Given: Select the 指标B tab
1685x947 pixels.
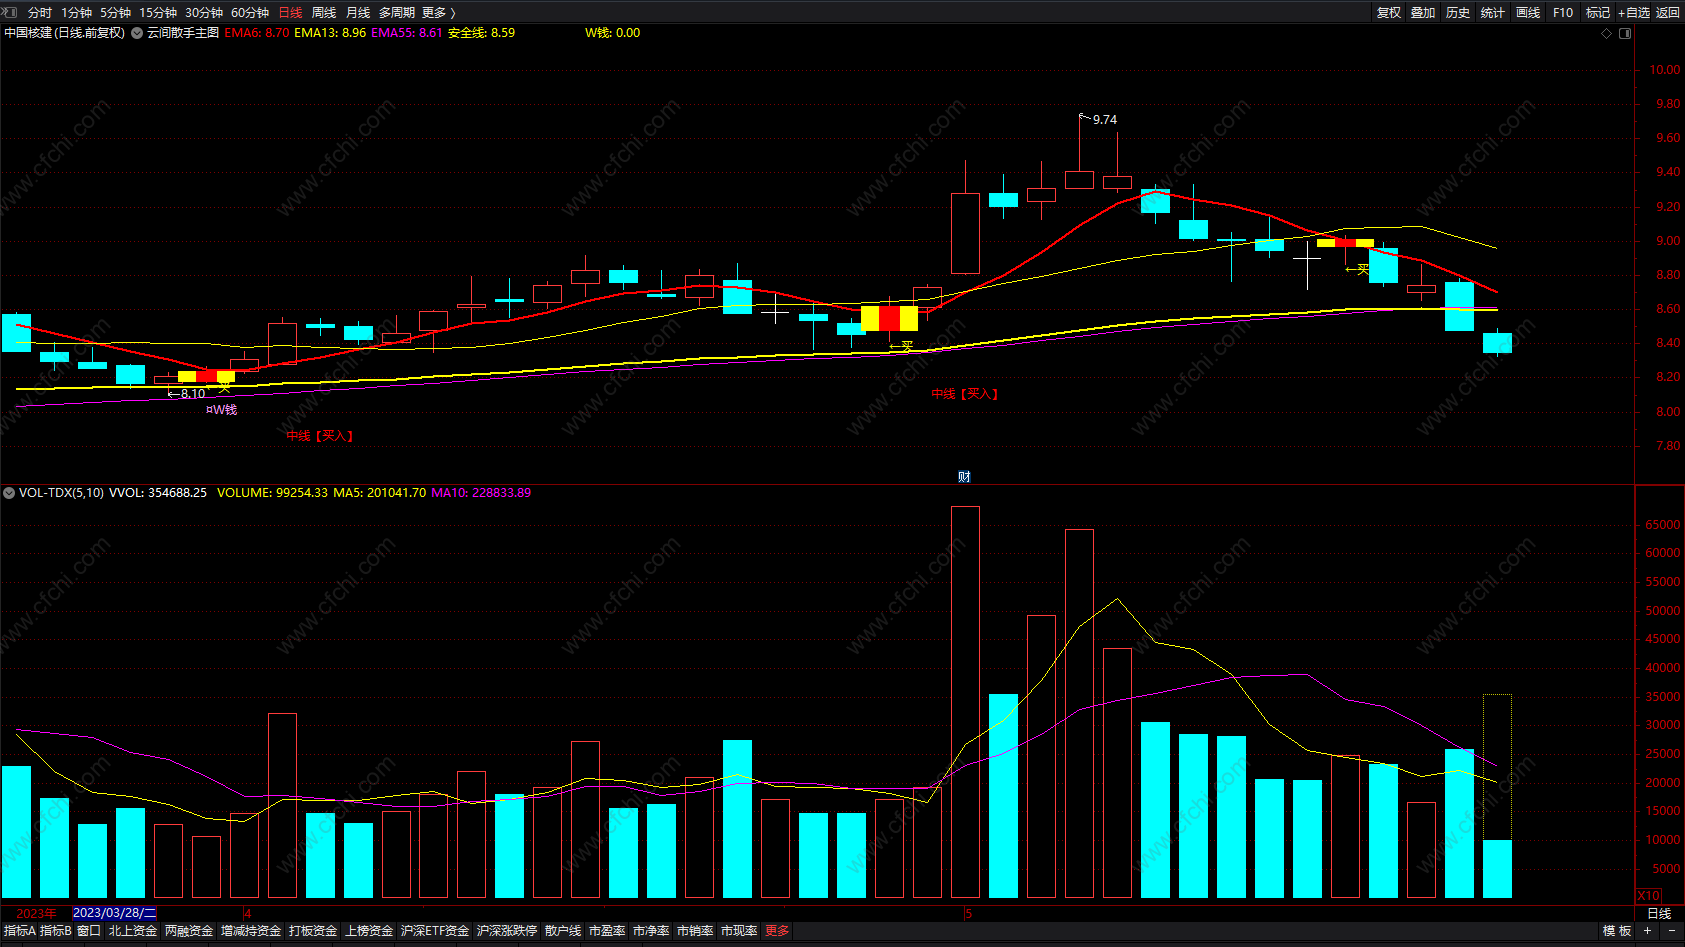Looking at the screenshot, I should click(56, 931).
